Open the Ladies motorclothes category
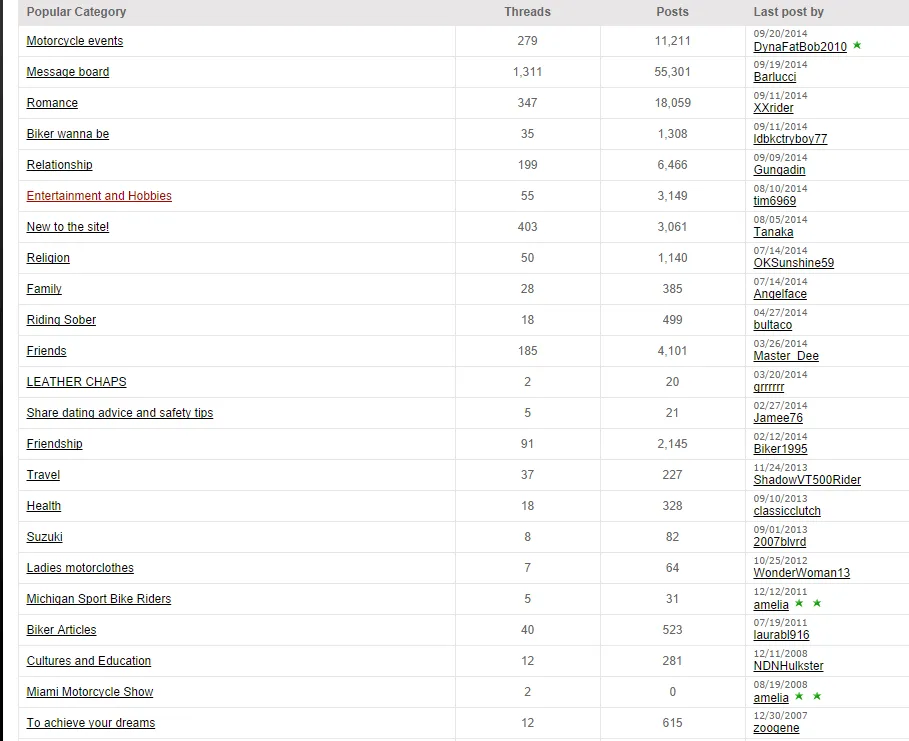The height and width of the screenshot is (741, 909). (80, 568)
